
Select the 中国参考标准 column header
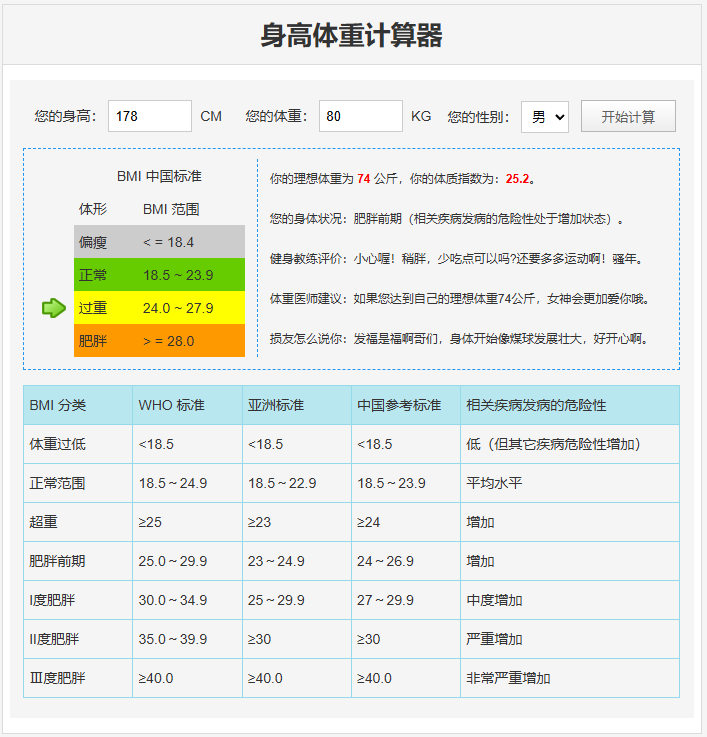pyautogui.click(x=399, y=406)
